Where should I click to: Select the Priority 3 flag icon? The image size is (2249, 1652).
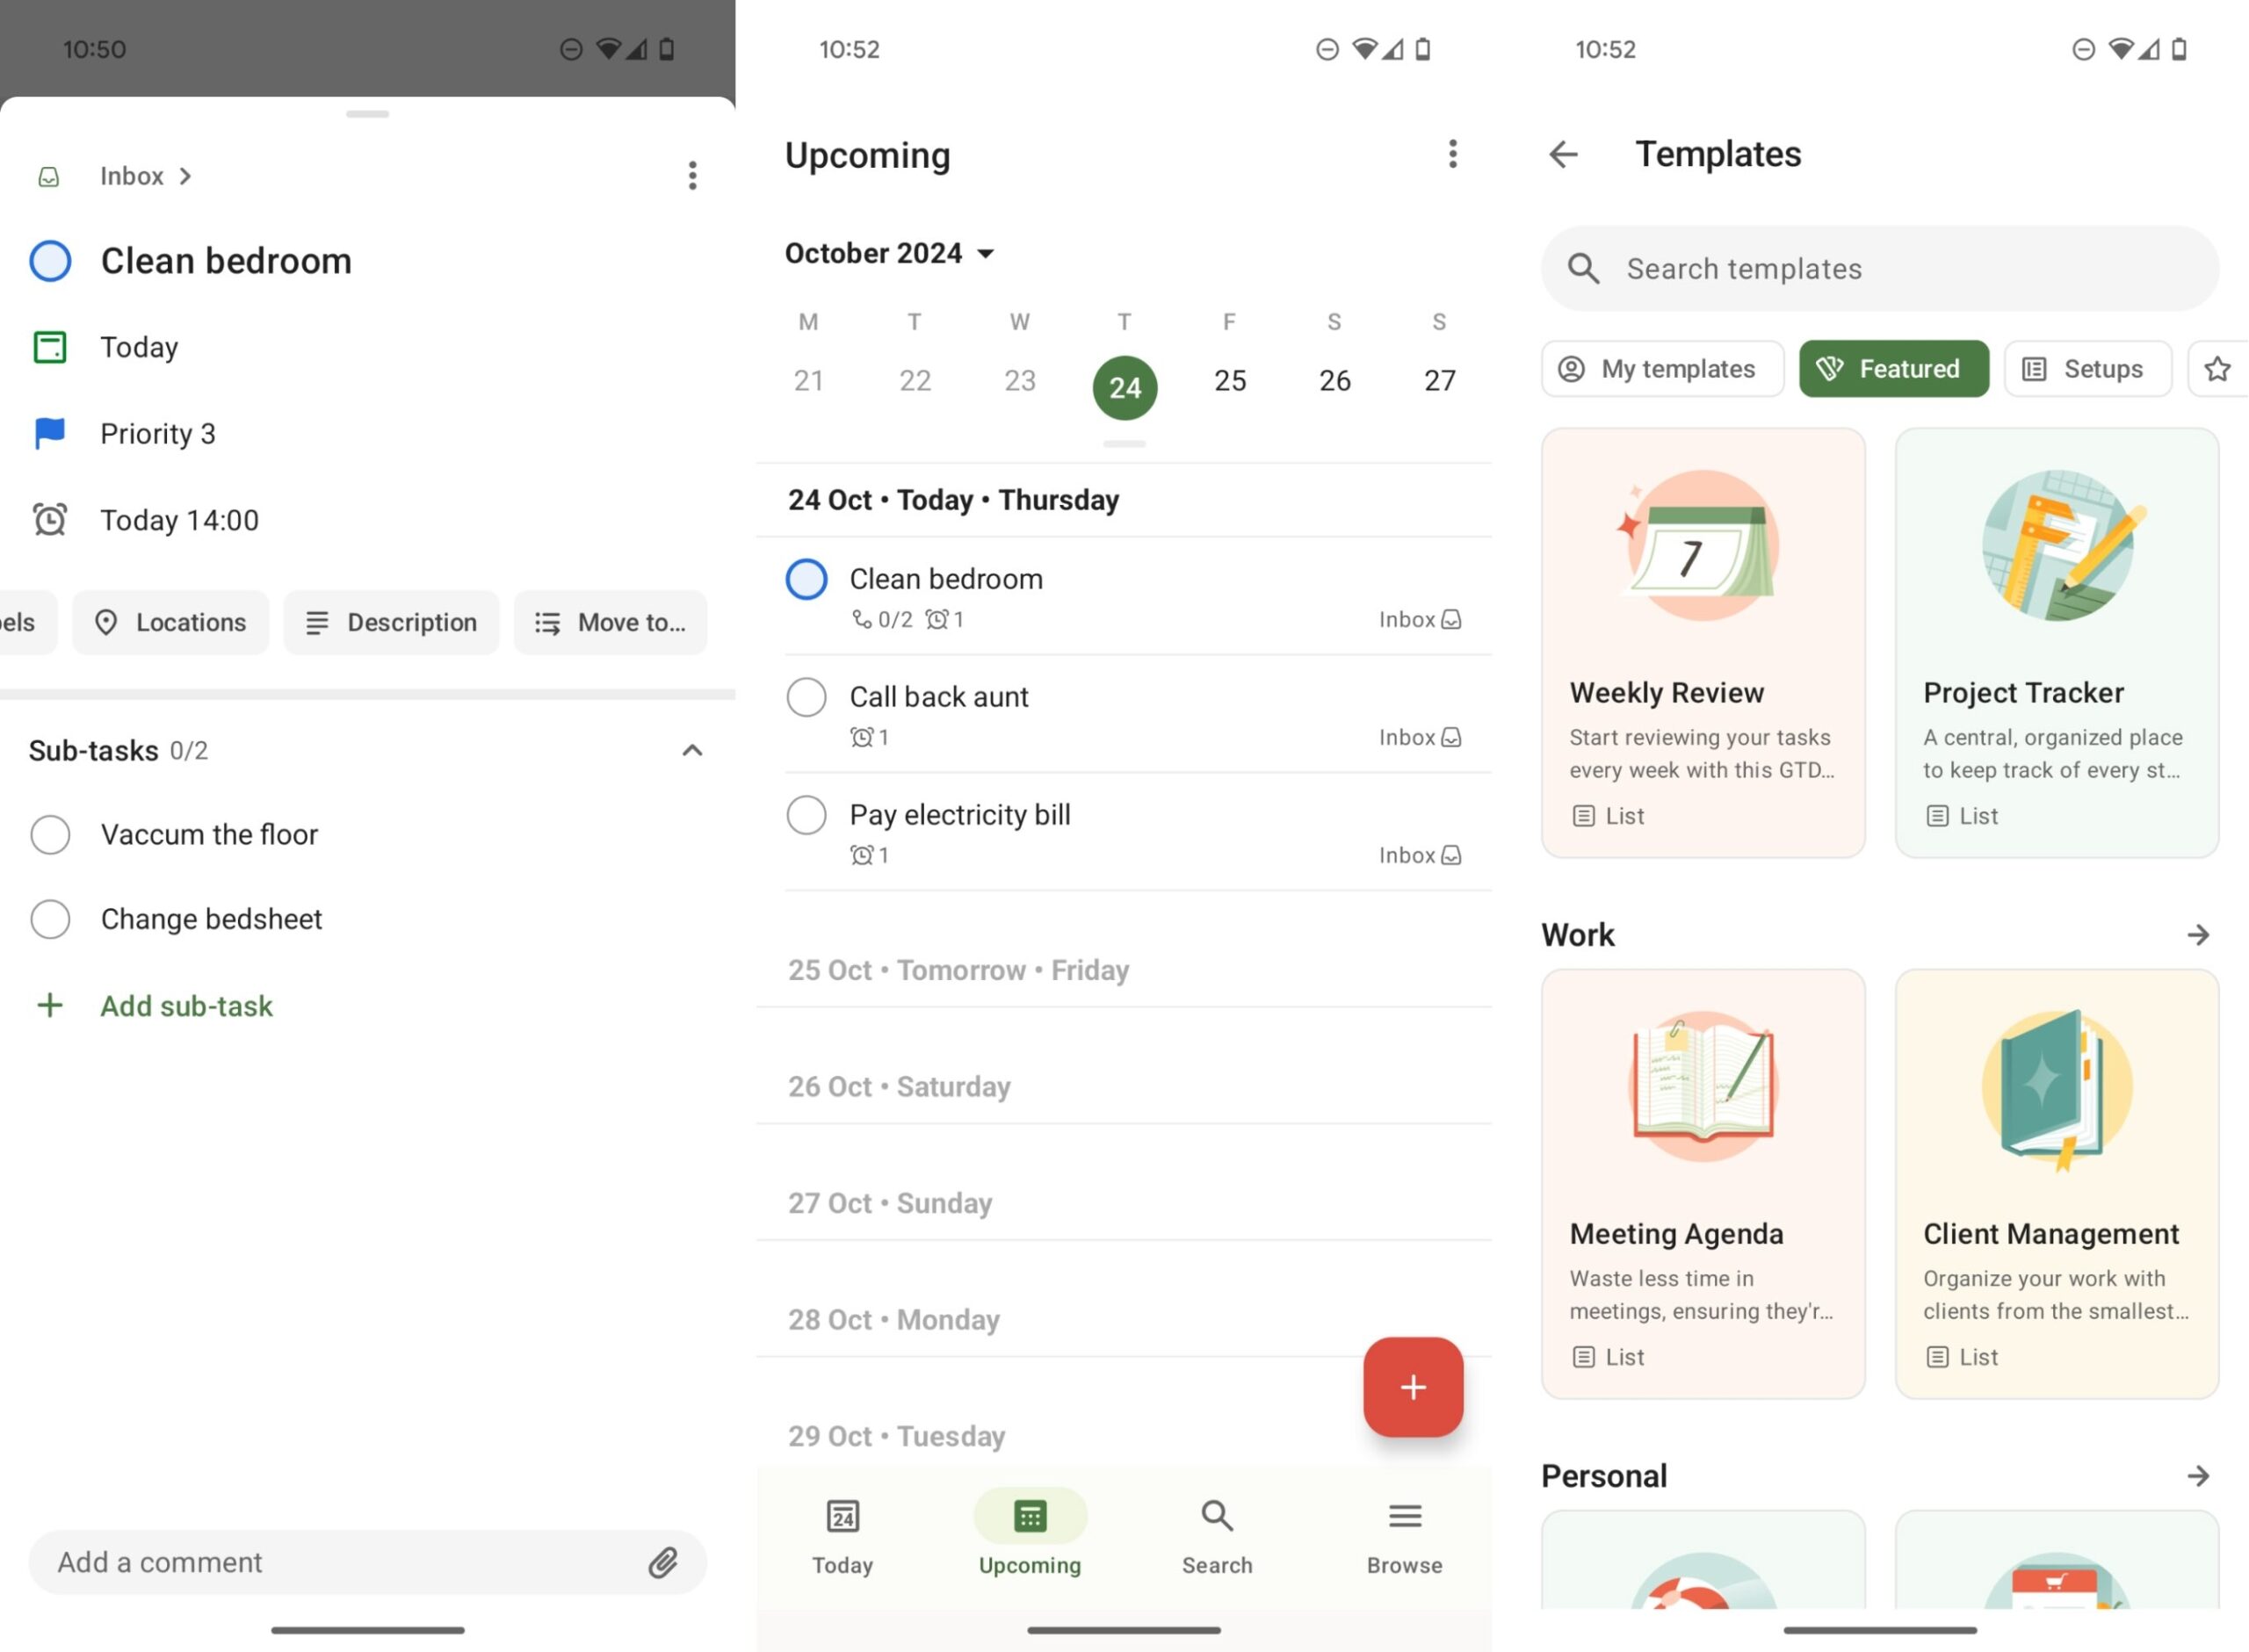[x=48, y=433]
